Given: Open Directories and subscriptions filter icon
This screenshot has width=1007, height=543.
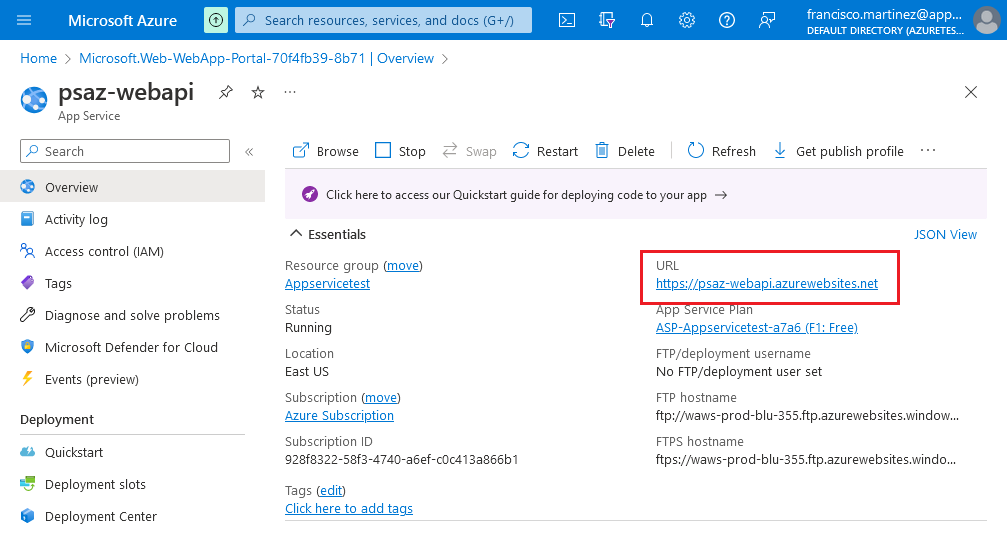Looking at the screenshot, I should coord(607,20).
